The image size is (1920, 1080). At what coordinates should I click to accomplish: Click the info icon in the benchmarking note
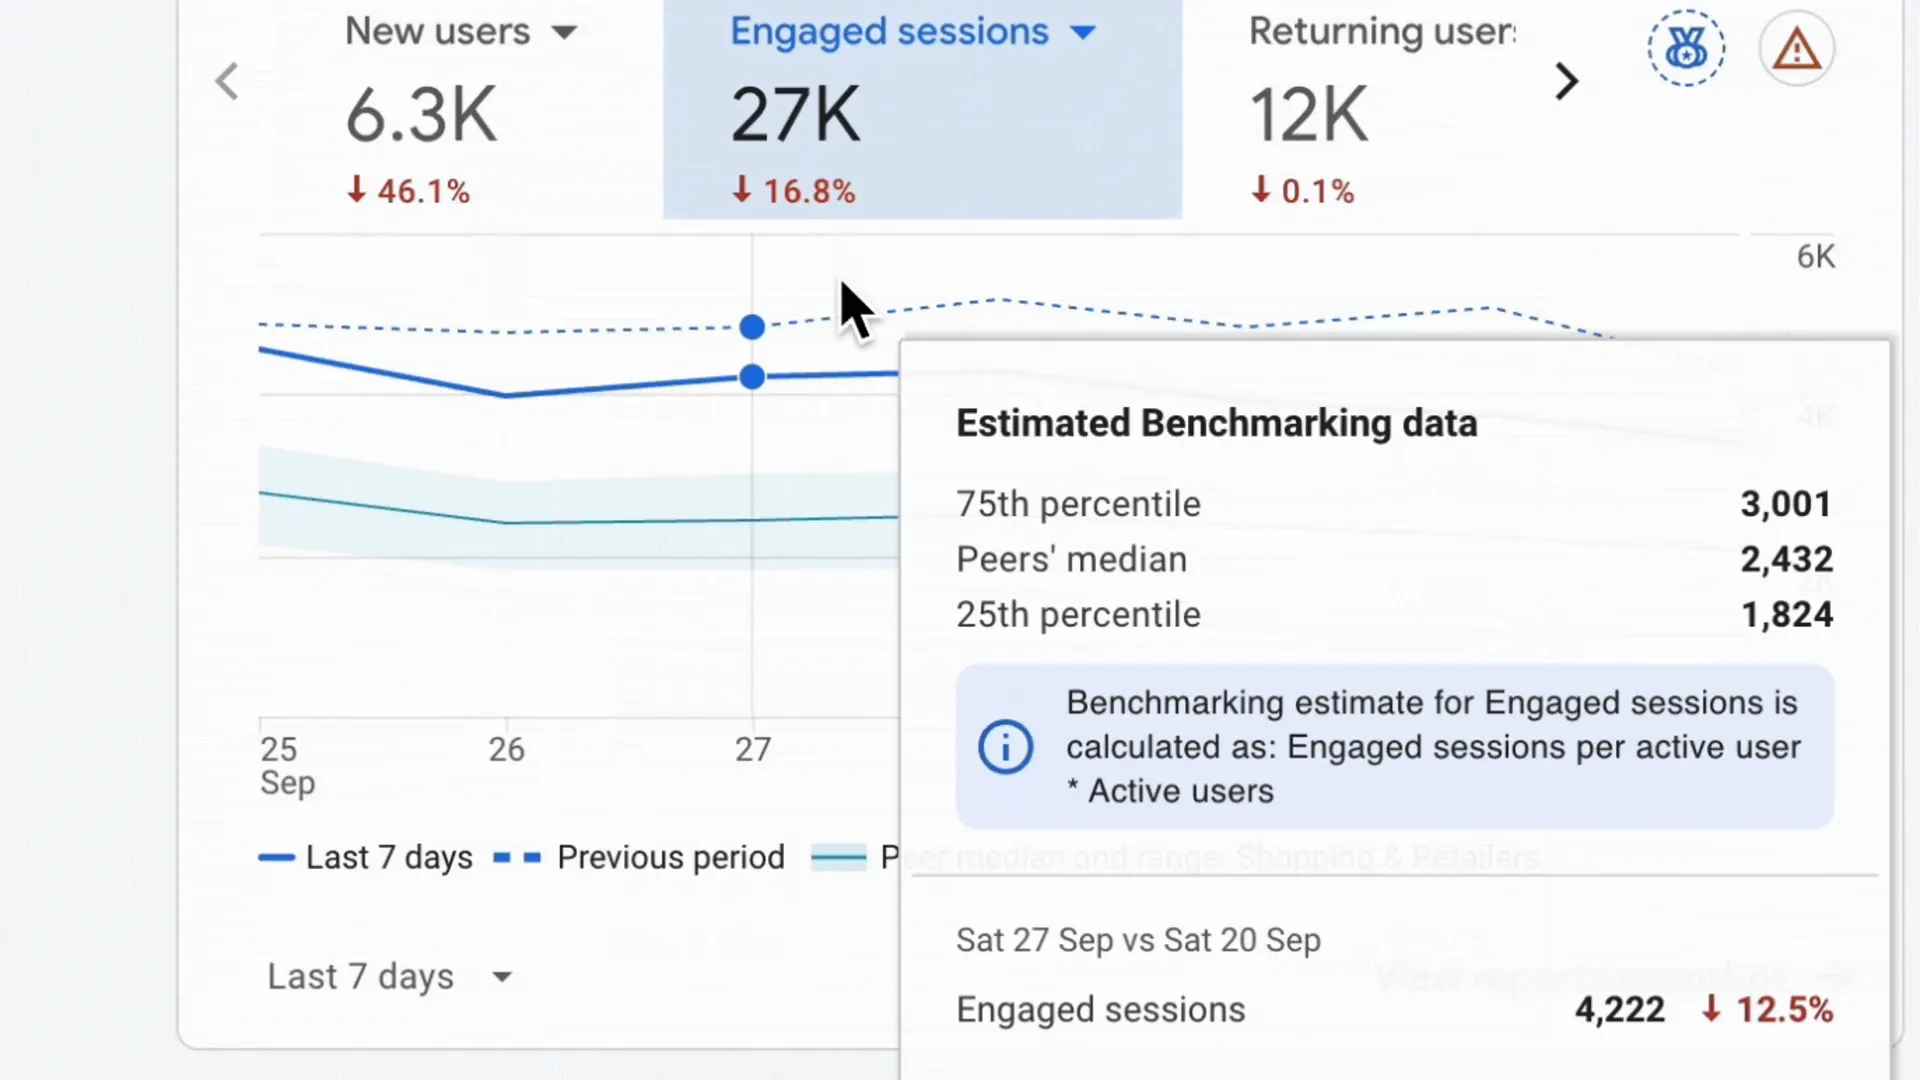pyautogui.click(x=1005, y=746)
